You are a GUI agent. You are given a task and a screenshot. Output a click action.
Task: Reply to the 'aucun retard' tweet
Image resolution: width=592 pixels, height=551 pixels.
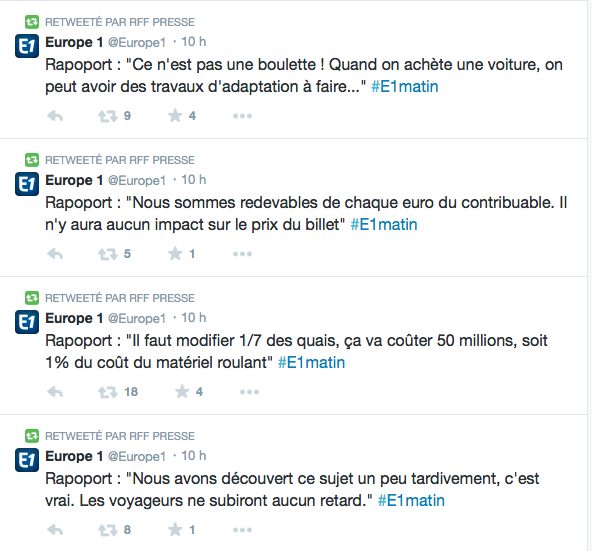pyautogui.click(x=55, y=529)
